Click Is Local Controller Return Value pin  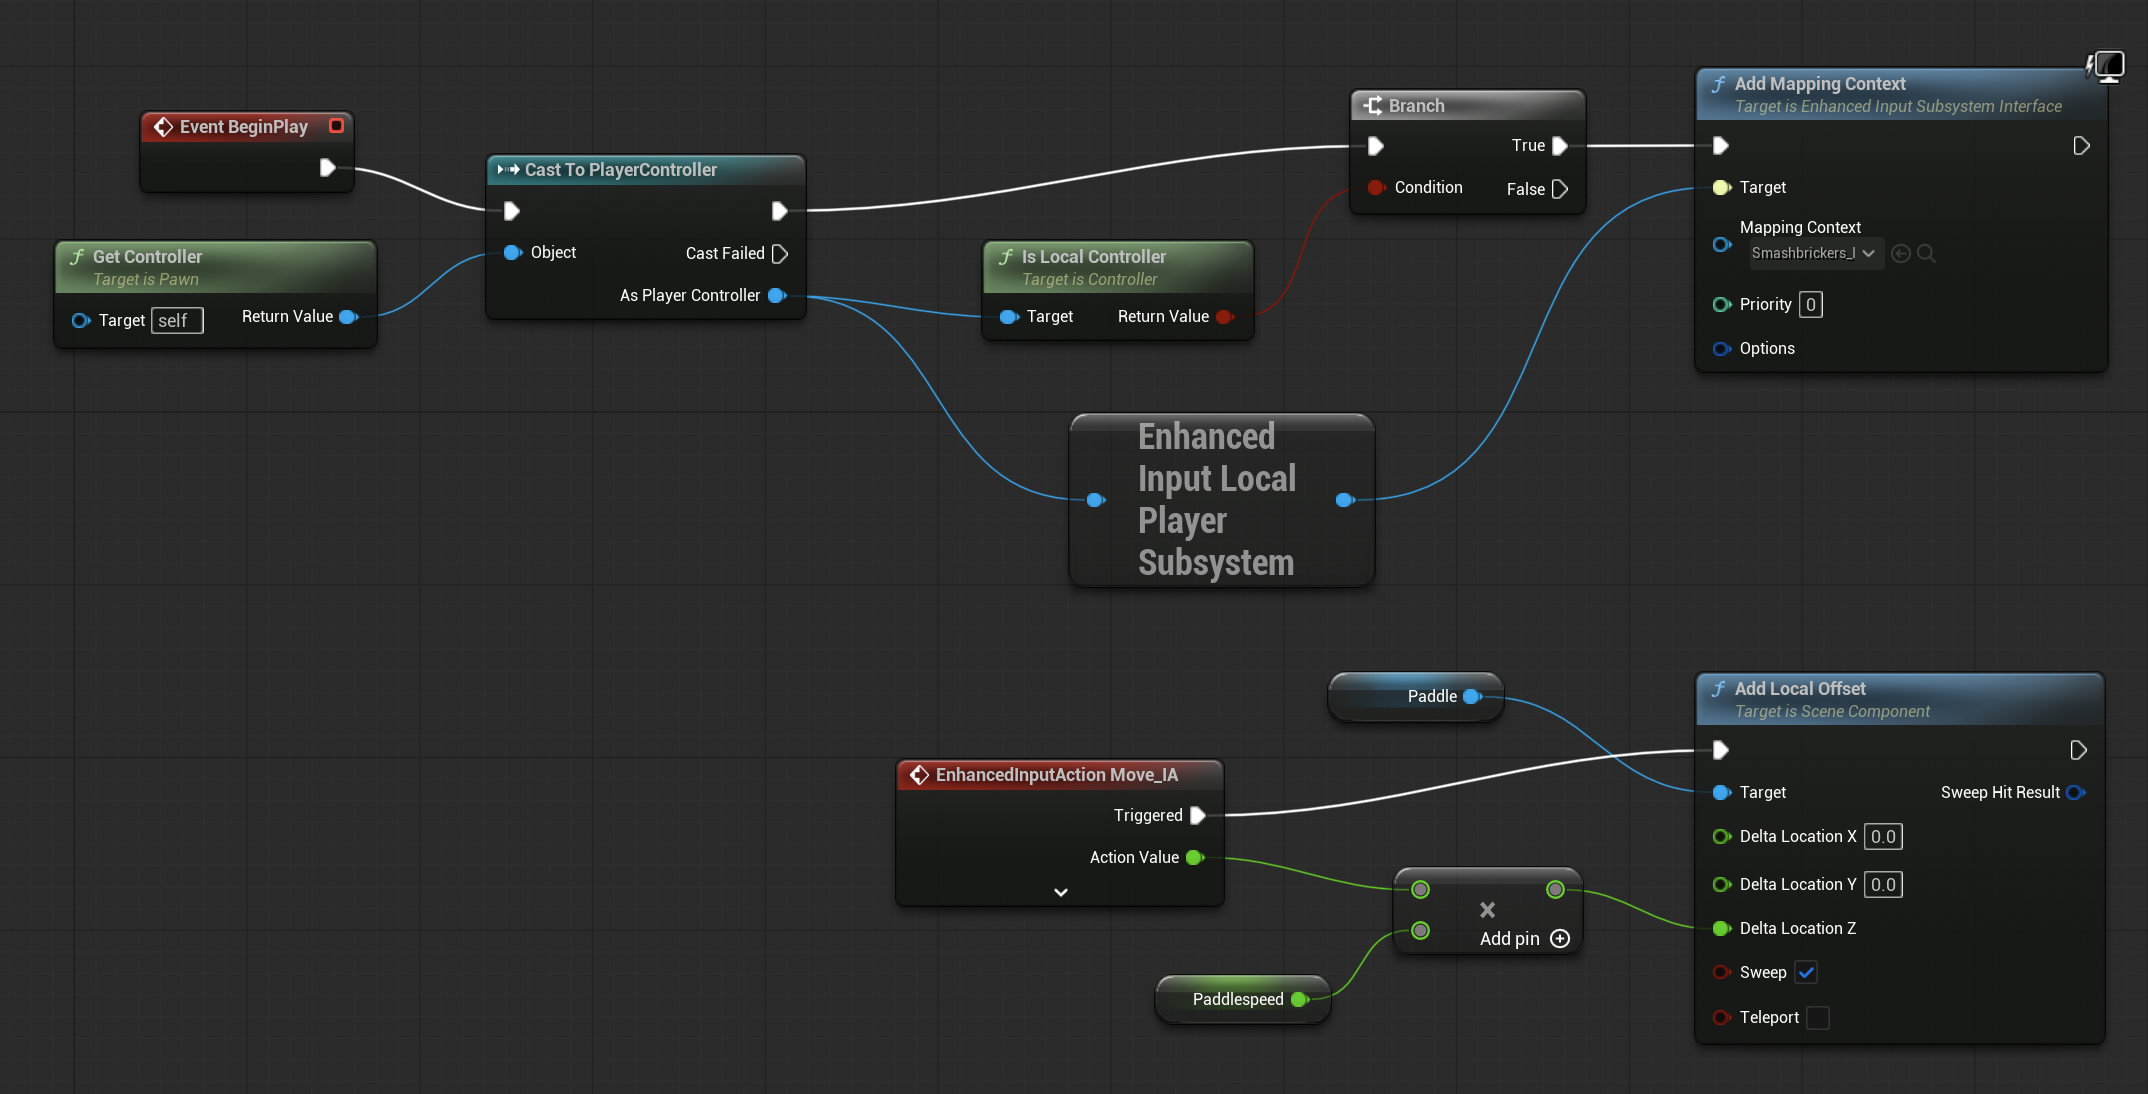1225,317
